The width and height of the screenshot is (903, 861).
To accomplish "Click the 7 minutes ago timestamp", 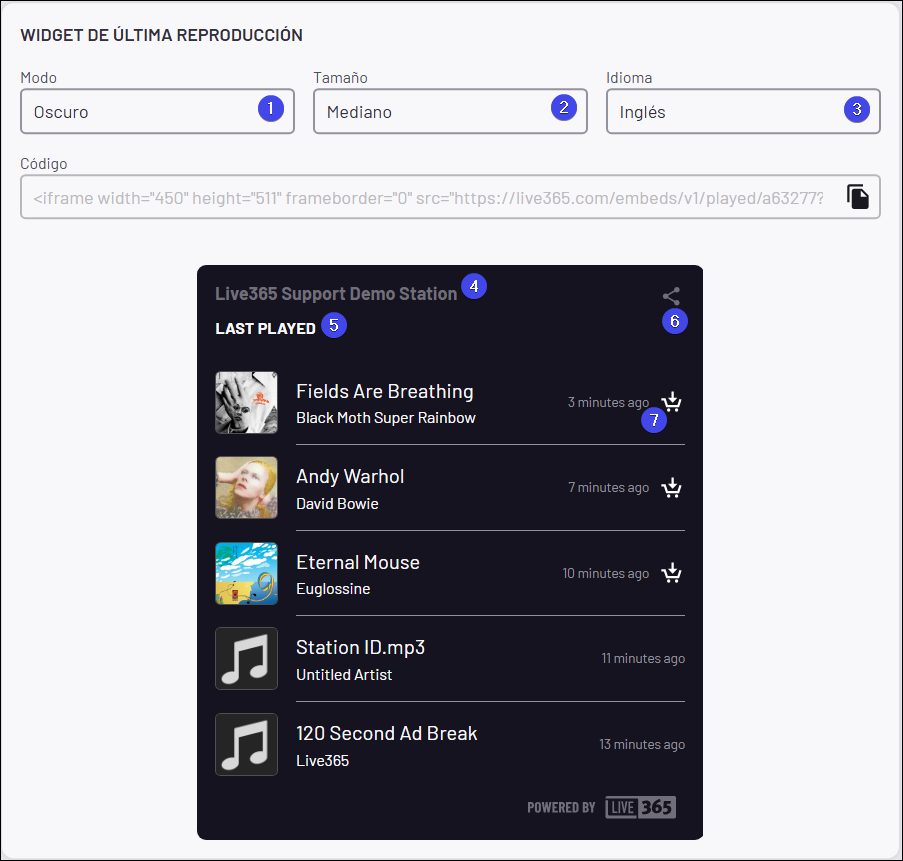I will point(609,487).
